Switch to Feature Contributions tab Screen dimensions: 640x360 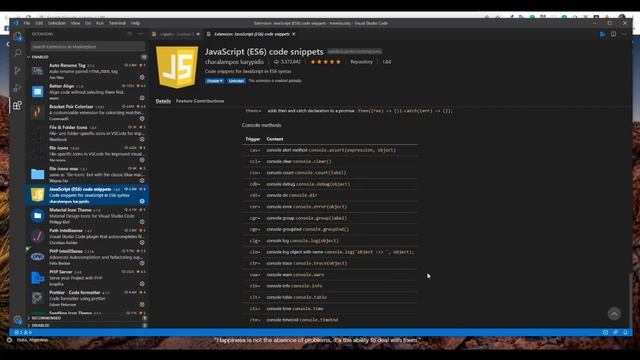click(200, 101)
